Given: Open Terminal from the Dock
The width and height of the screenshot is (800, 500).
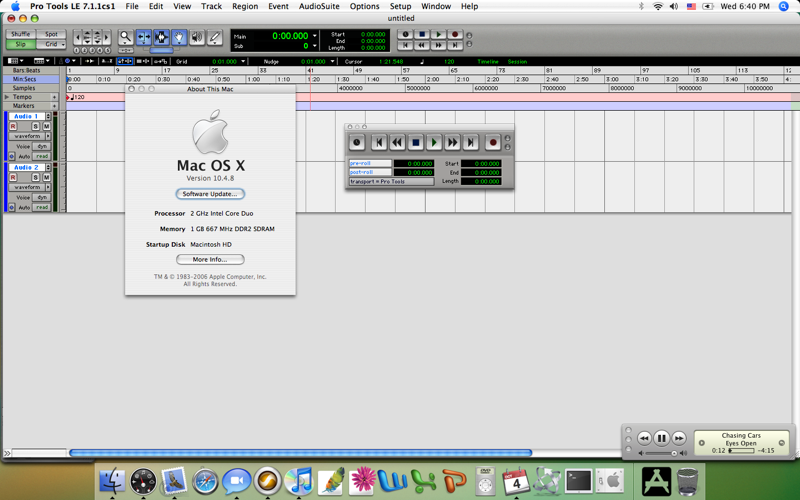Looking at the screenshot, I should pos(579,481).
